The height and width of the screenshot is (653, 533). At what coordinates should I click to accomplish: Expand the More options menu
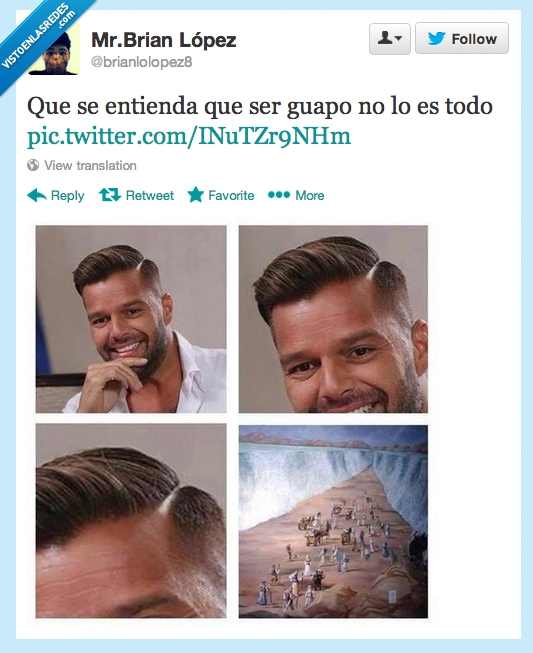click(310, 195)
